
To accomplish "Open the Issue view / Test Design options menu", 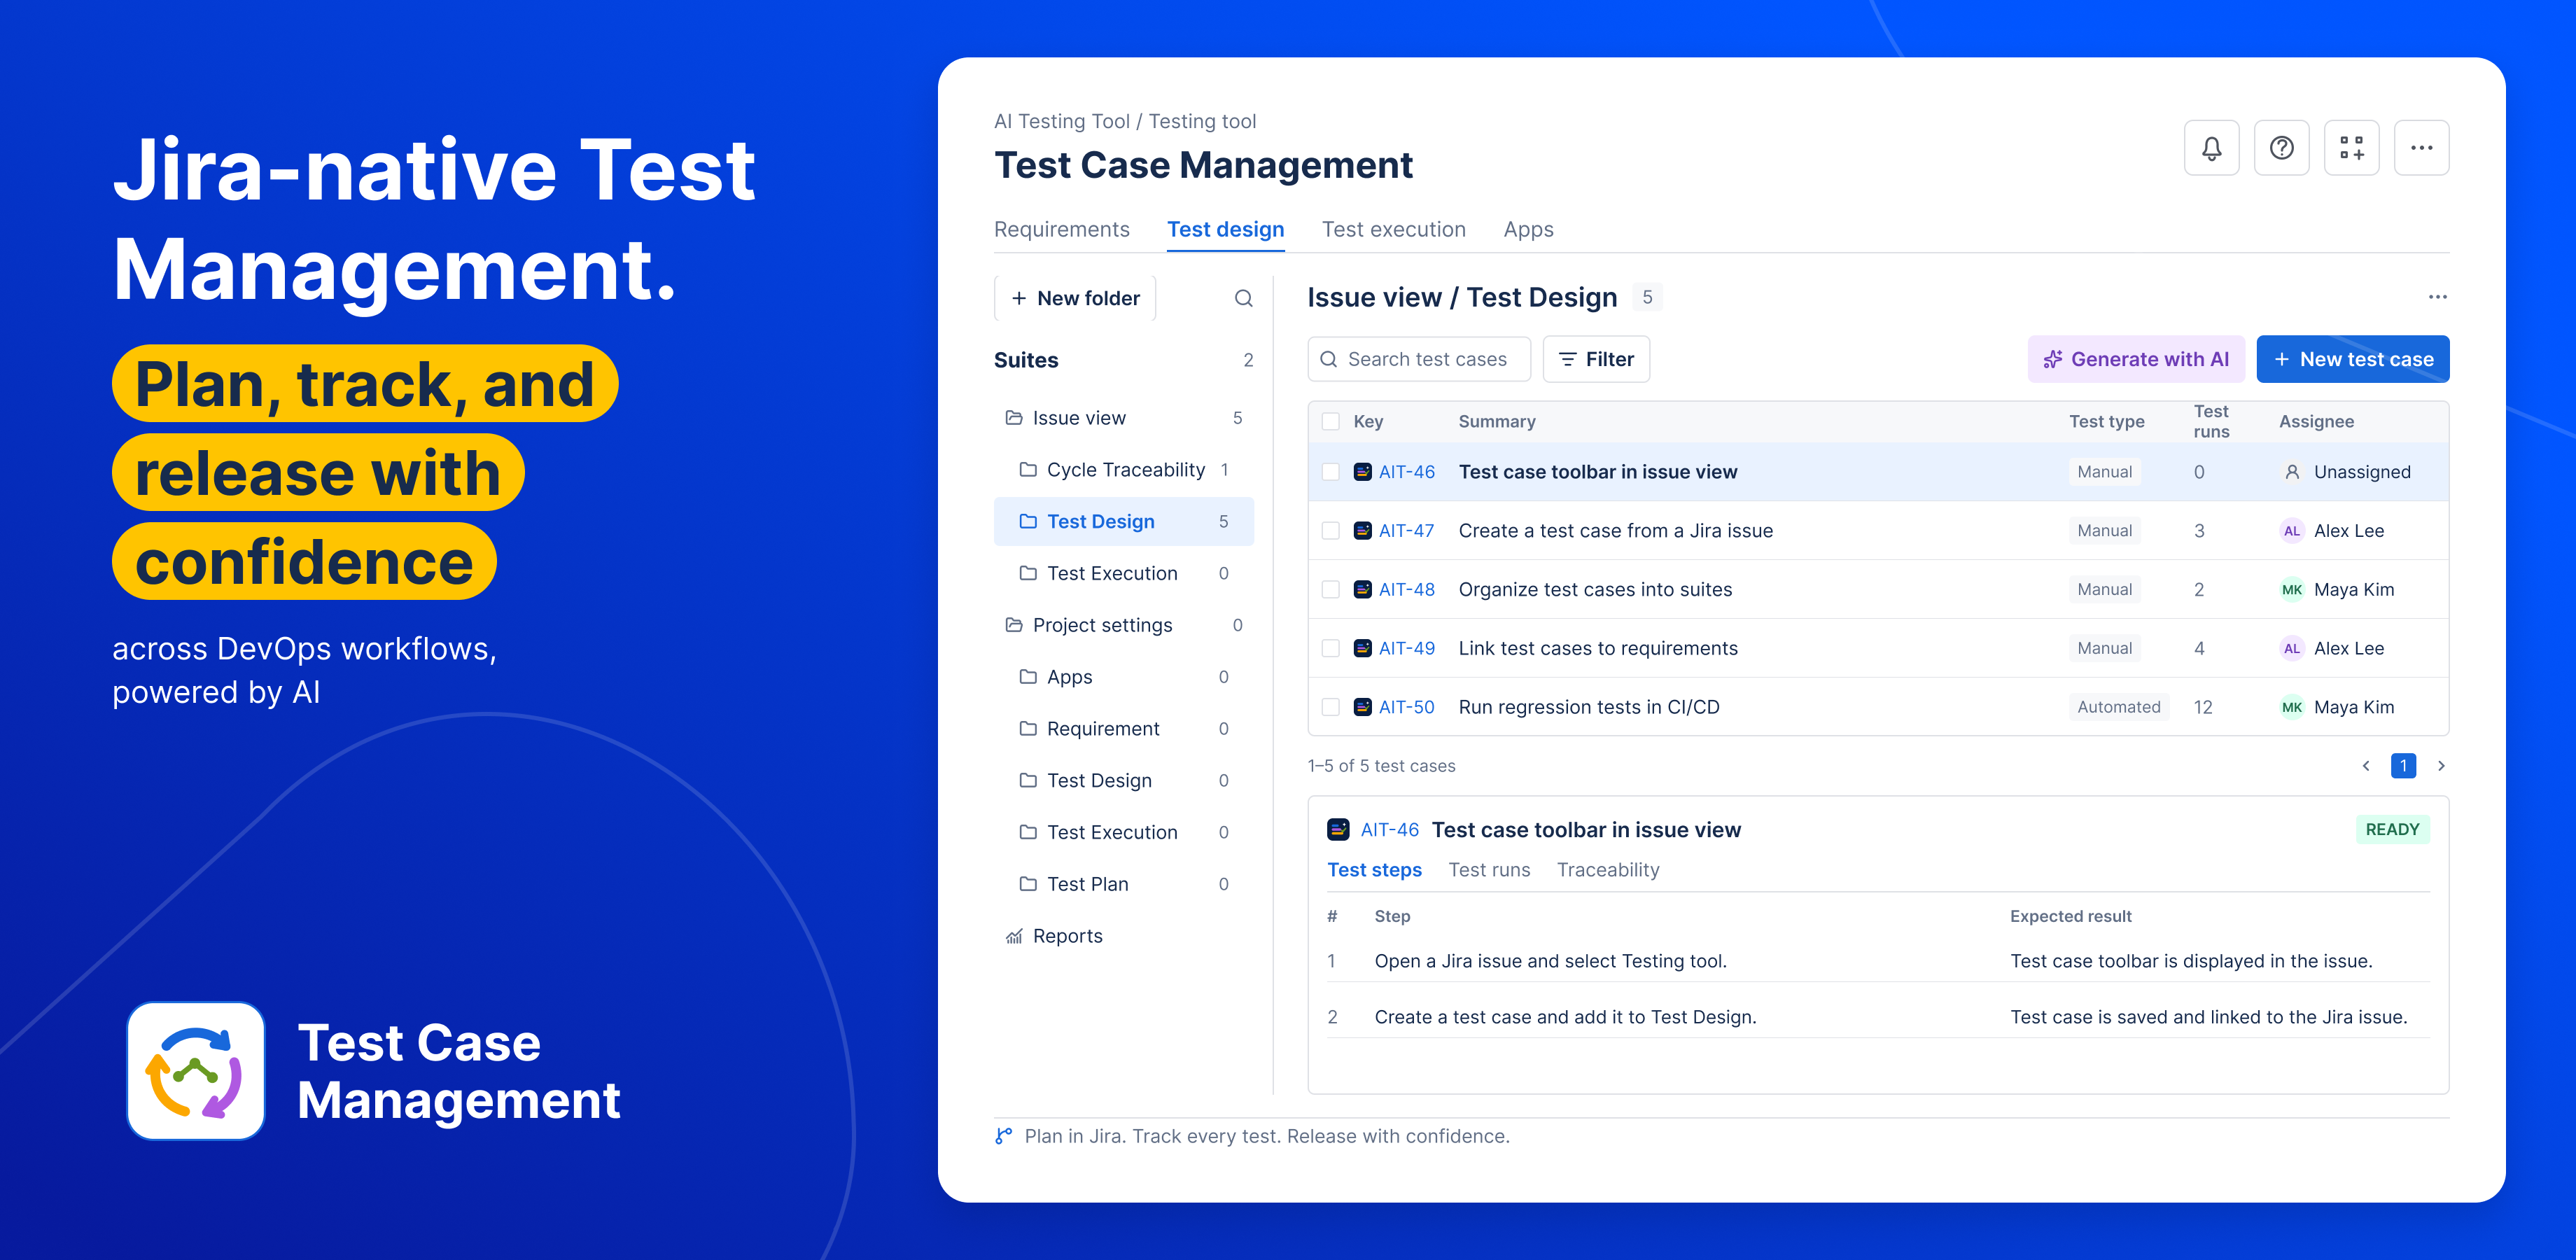I will [2437, 297].
